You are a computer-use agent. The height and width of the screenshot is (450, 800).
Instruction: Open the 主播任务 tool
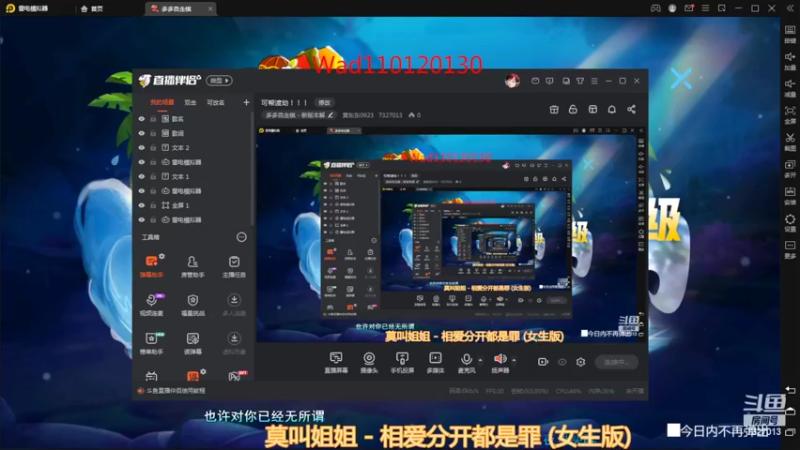coord(234,266)
